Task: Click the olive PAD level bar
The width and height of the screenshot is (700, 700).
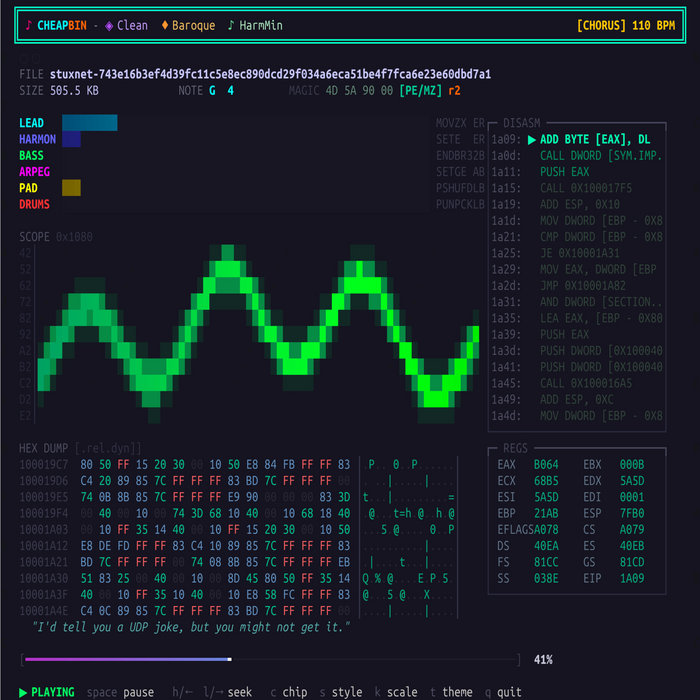Action: click(x=71, y=188)
